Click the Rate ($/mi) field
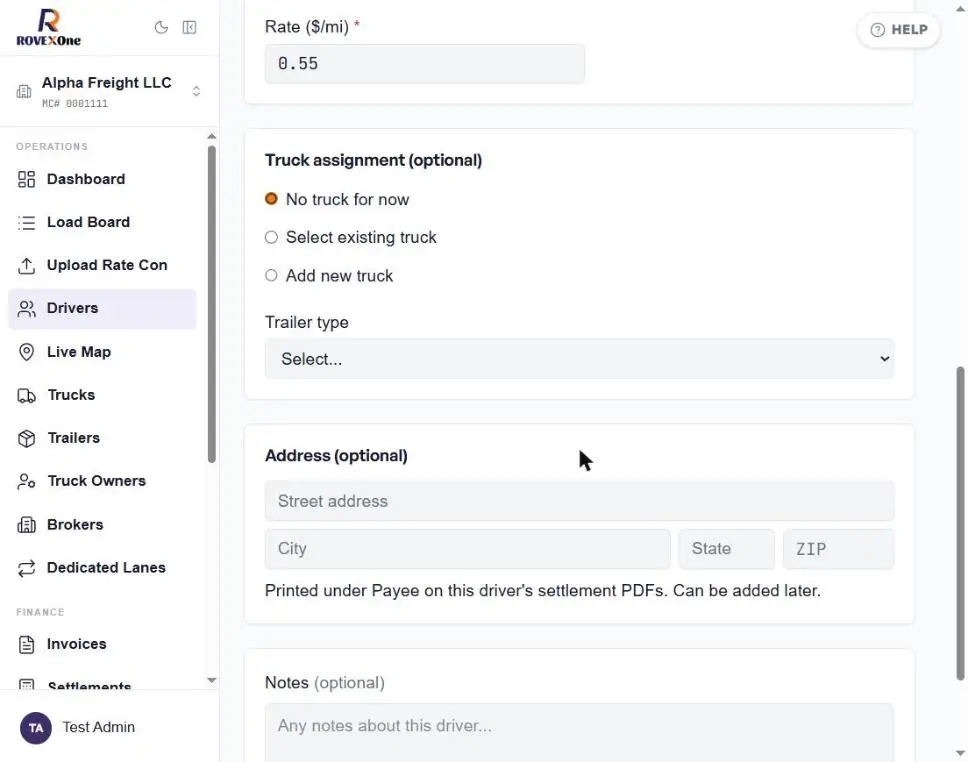Viewport: 968px width, 762px height. click(425, 64)
